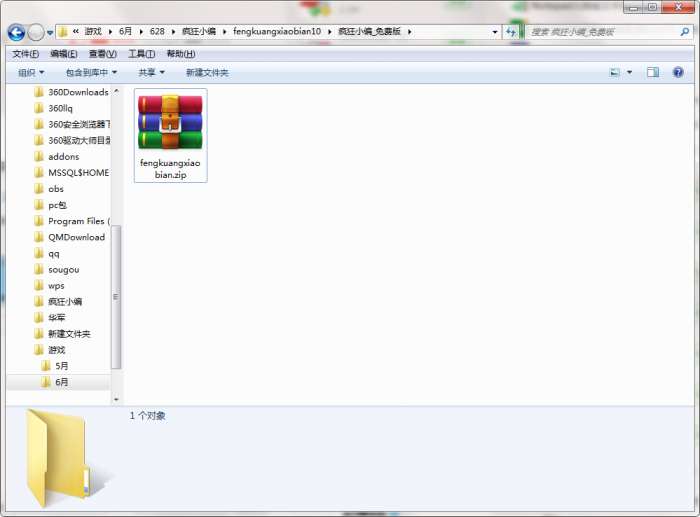This screenshot has height=517, width=700.
Task: Click the 游戏 breadcrumb in address bar
Action: (93, 31)
